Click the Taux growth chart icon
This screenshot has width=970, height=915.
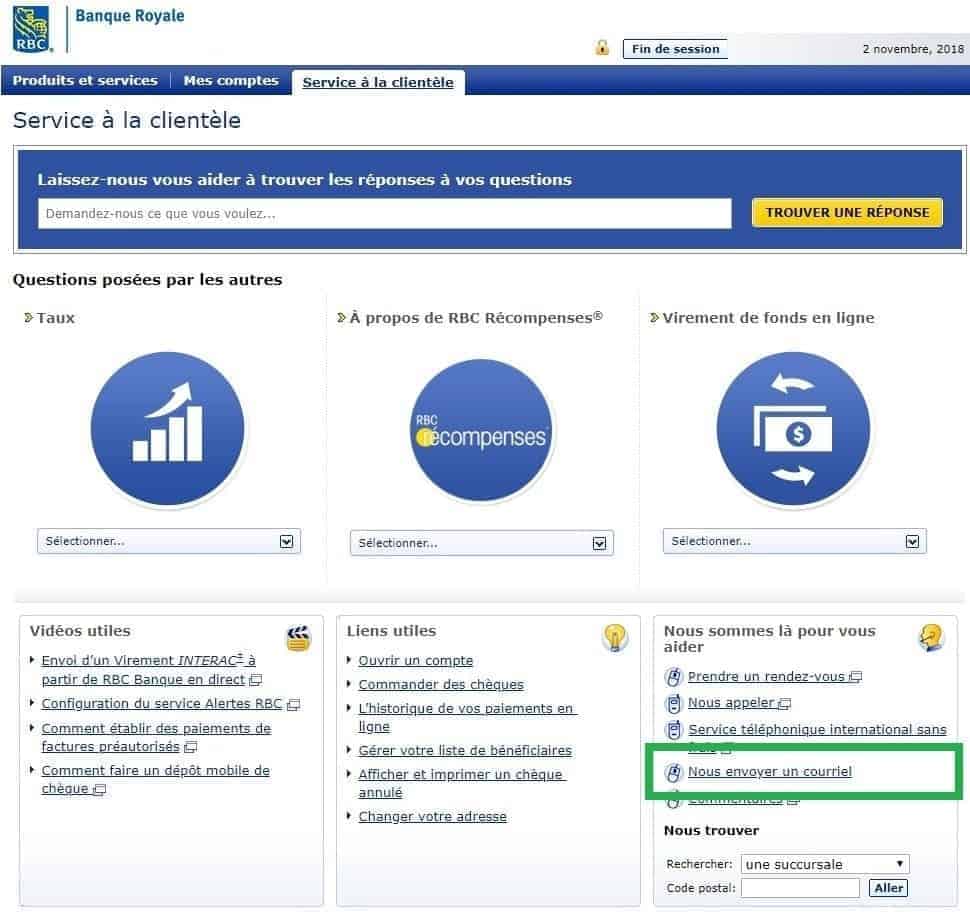(167, 429)
